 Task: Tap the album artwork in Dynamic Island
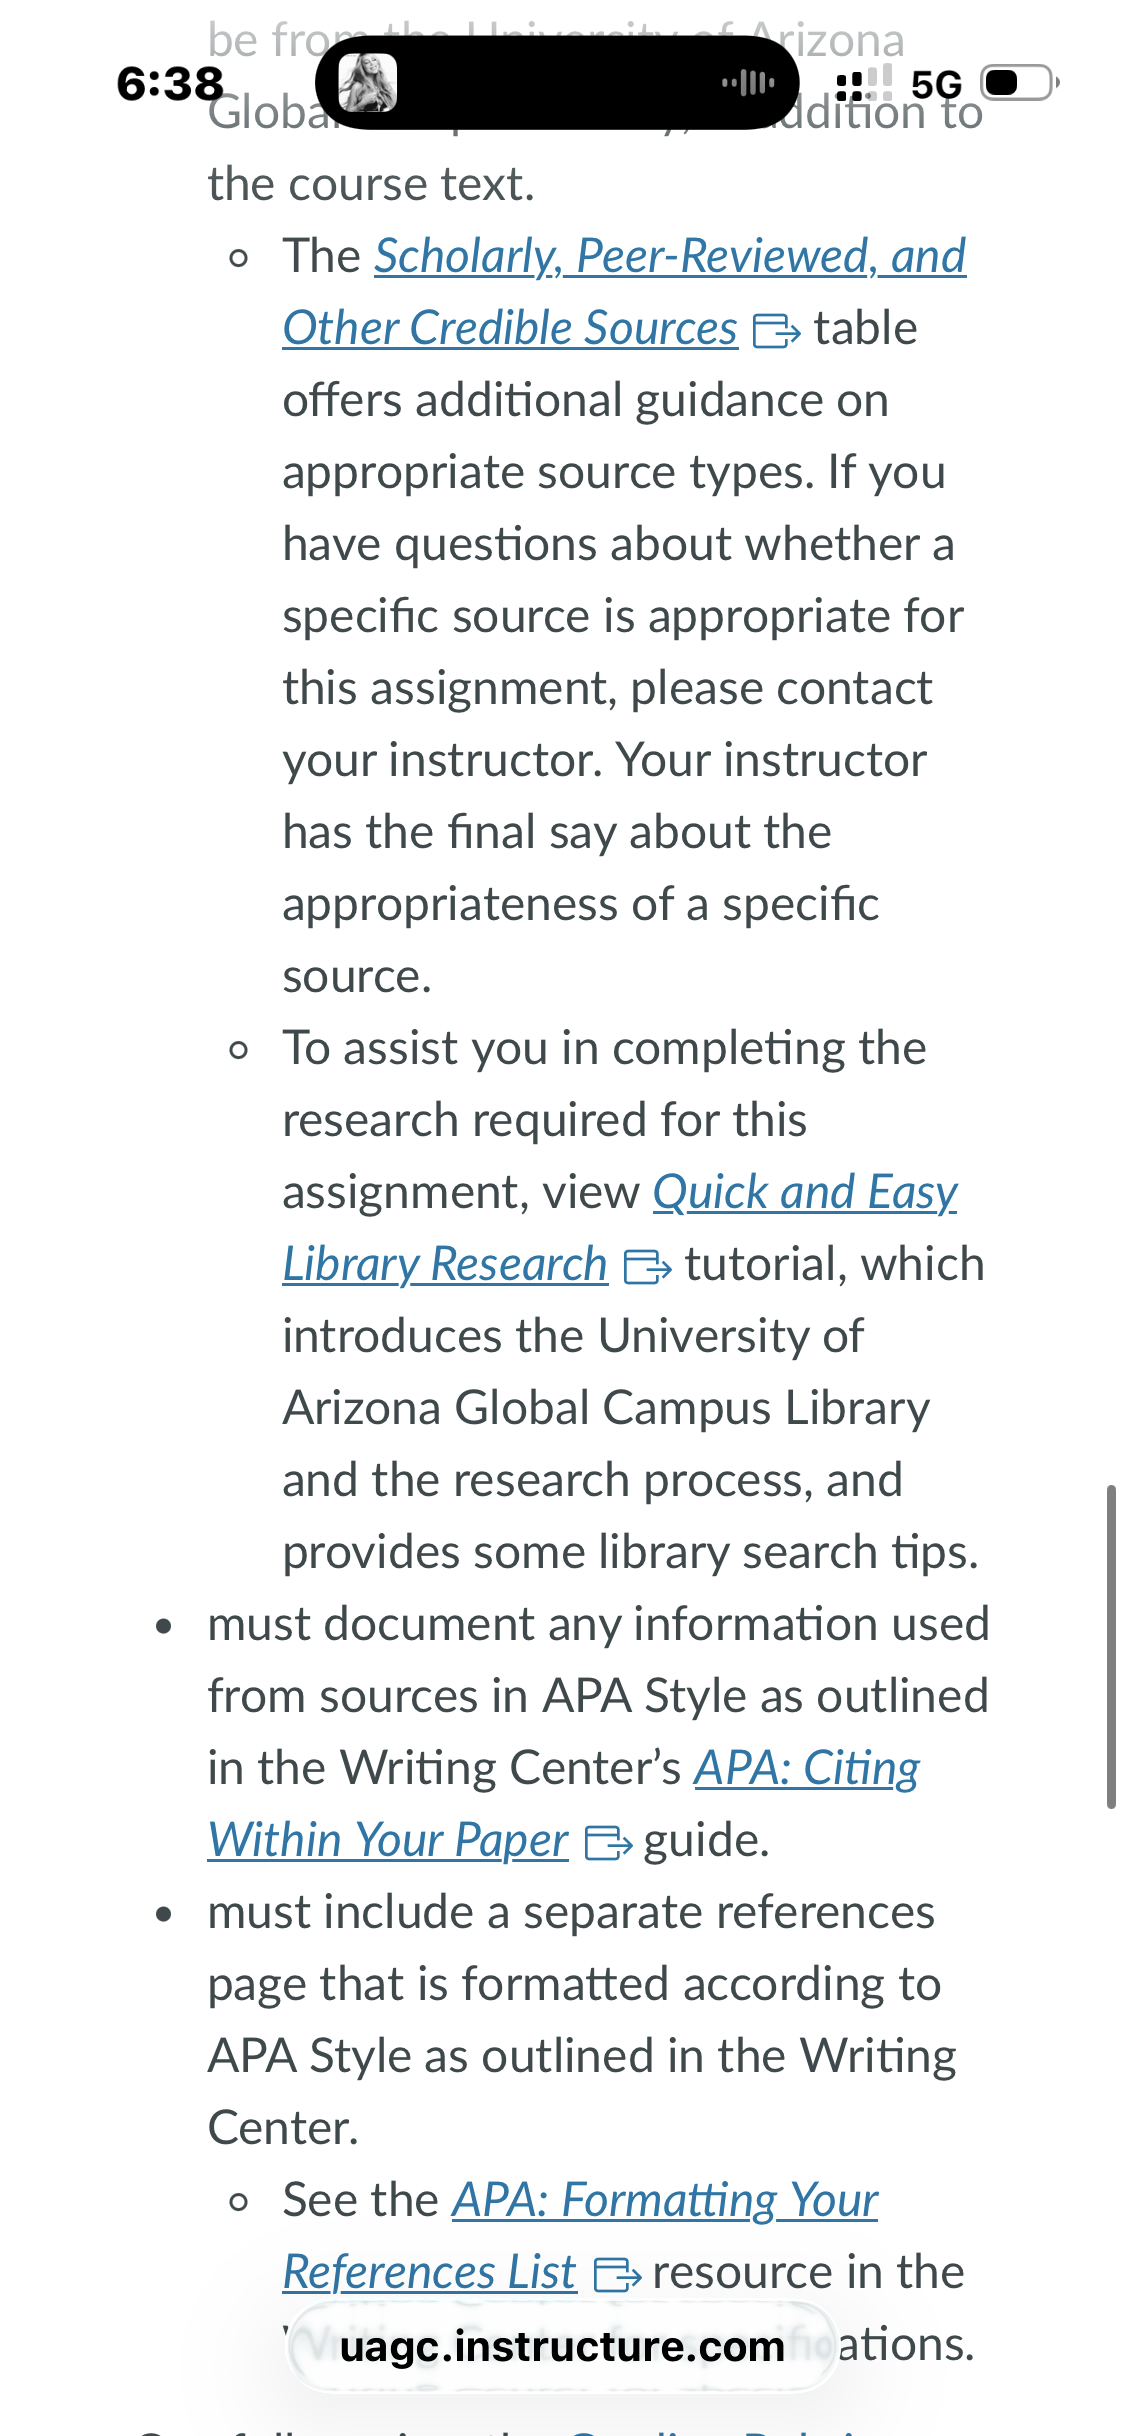367,83
